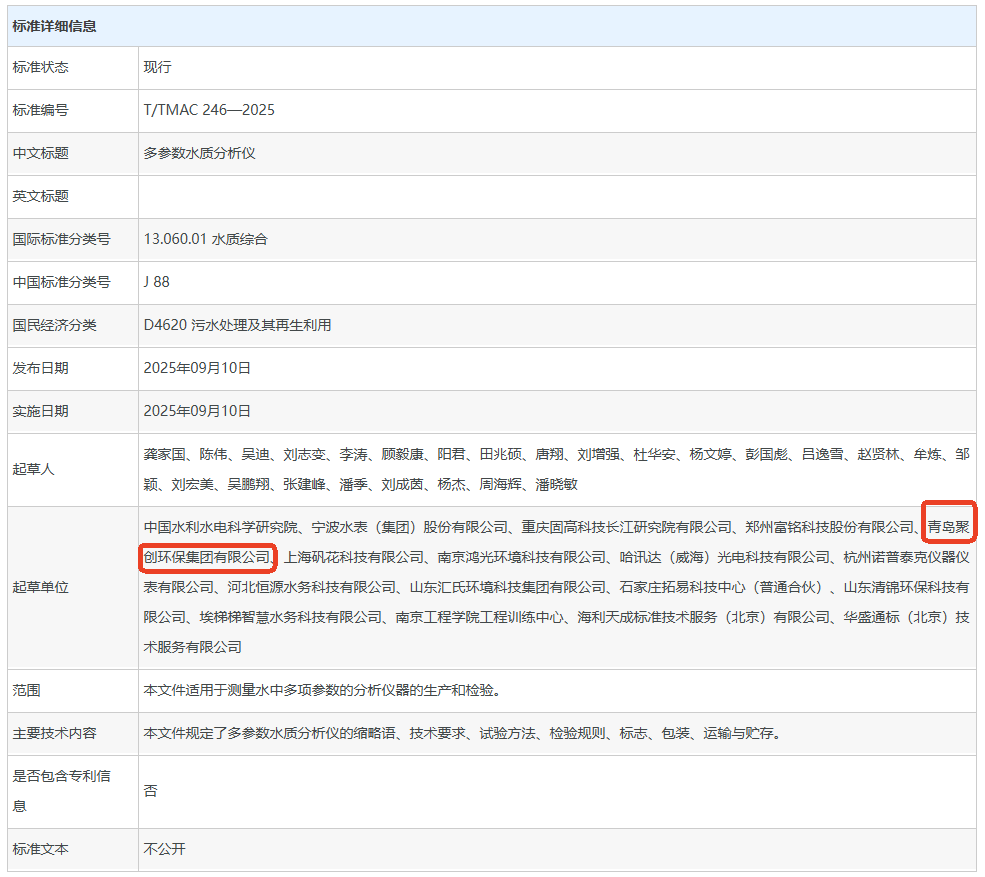This screenshot has width=985, height=877.
Task: Click drafter name 潘晓敏
Action: click(556, 484)
